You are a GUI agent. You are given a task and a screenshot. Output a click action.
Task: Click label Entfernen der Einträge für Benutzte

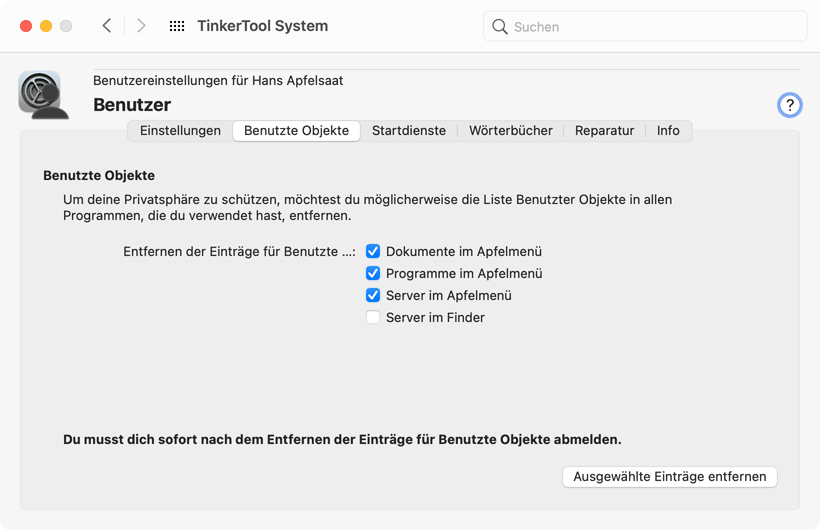click(x=239, y=252)
